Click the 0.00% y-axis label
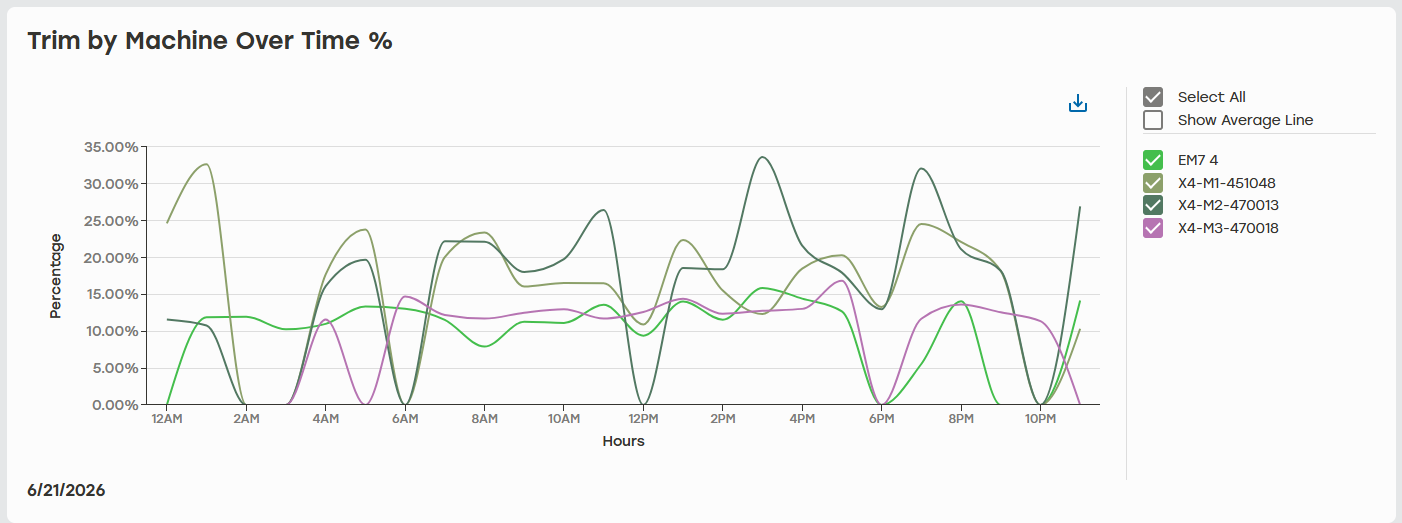 pyautogui.click(x=115, y=405)
